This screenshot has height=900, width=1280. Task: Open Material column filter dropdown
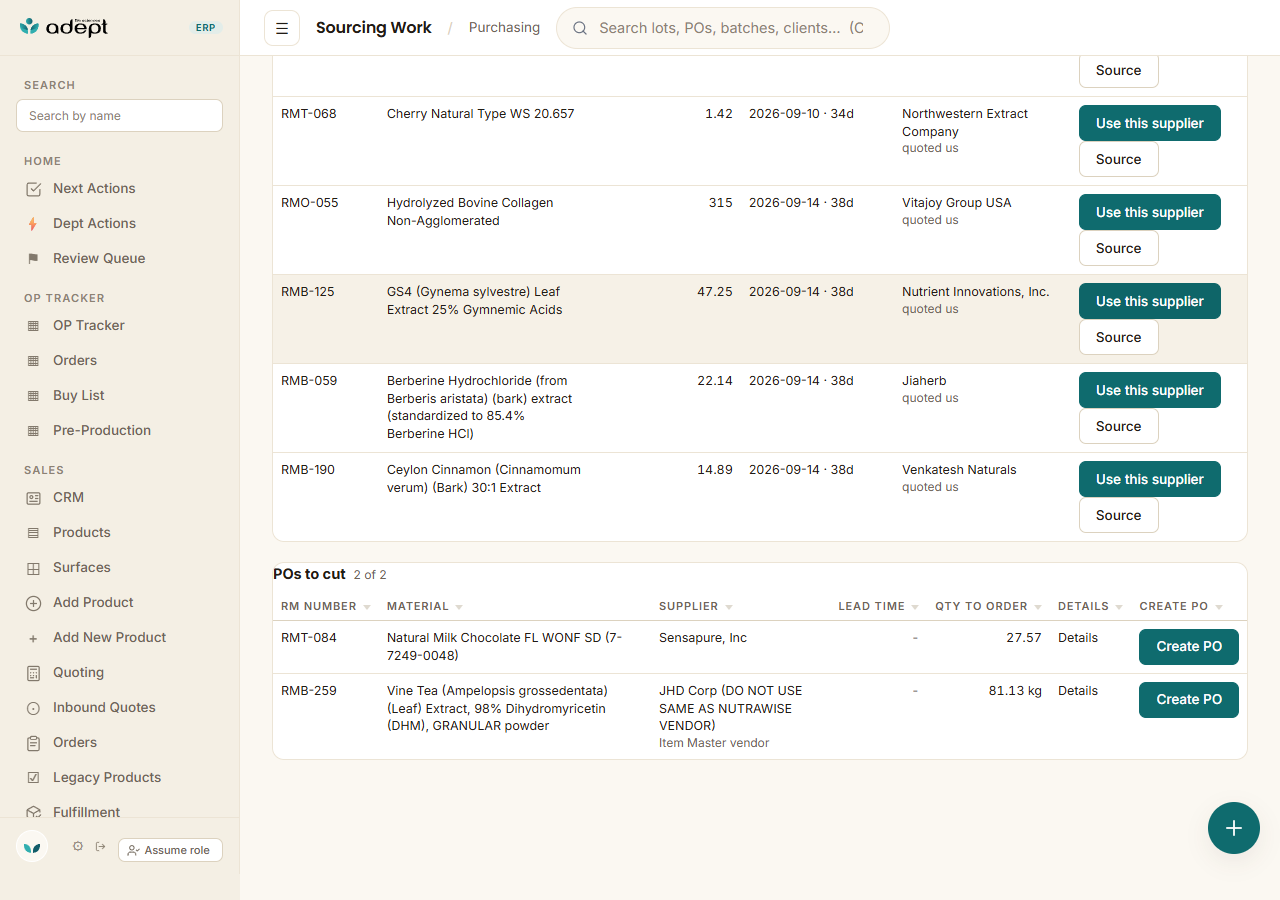[x=459, y=607]
